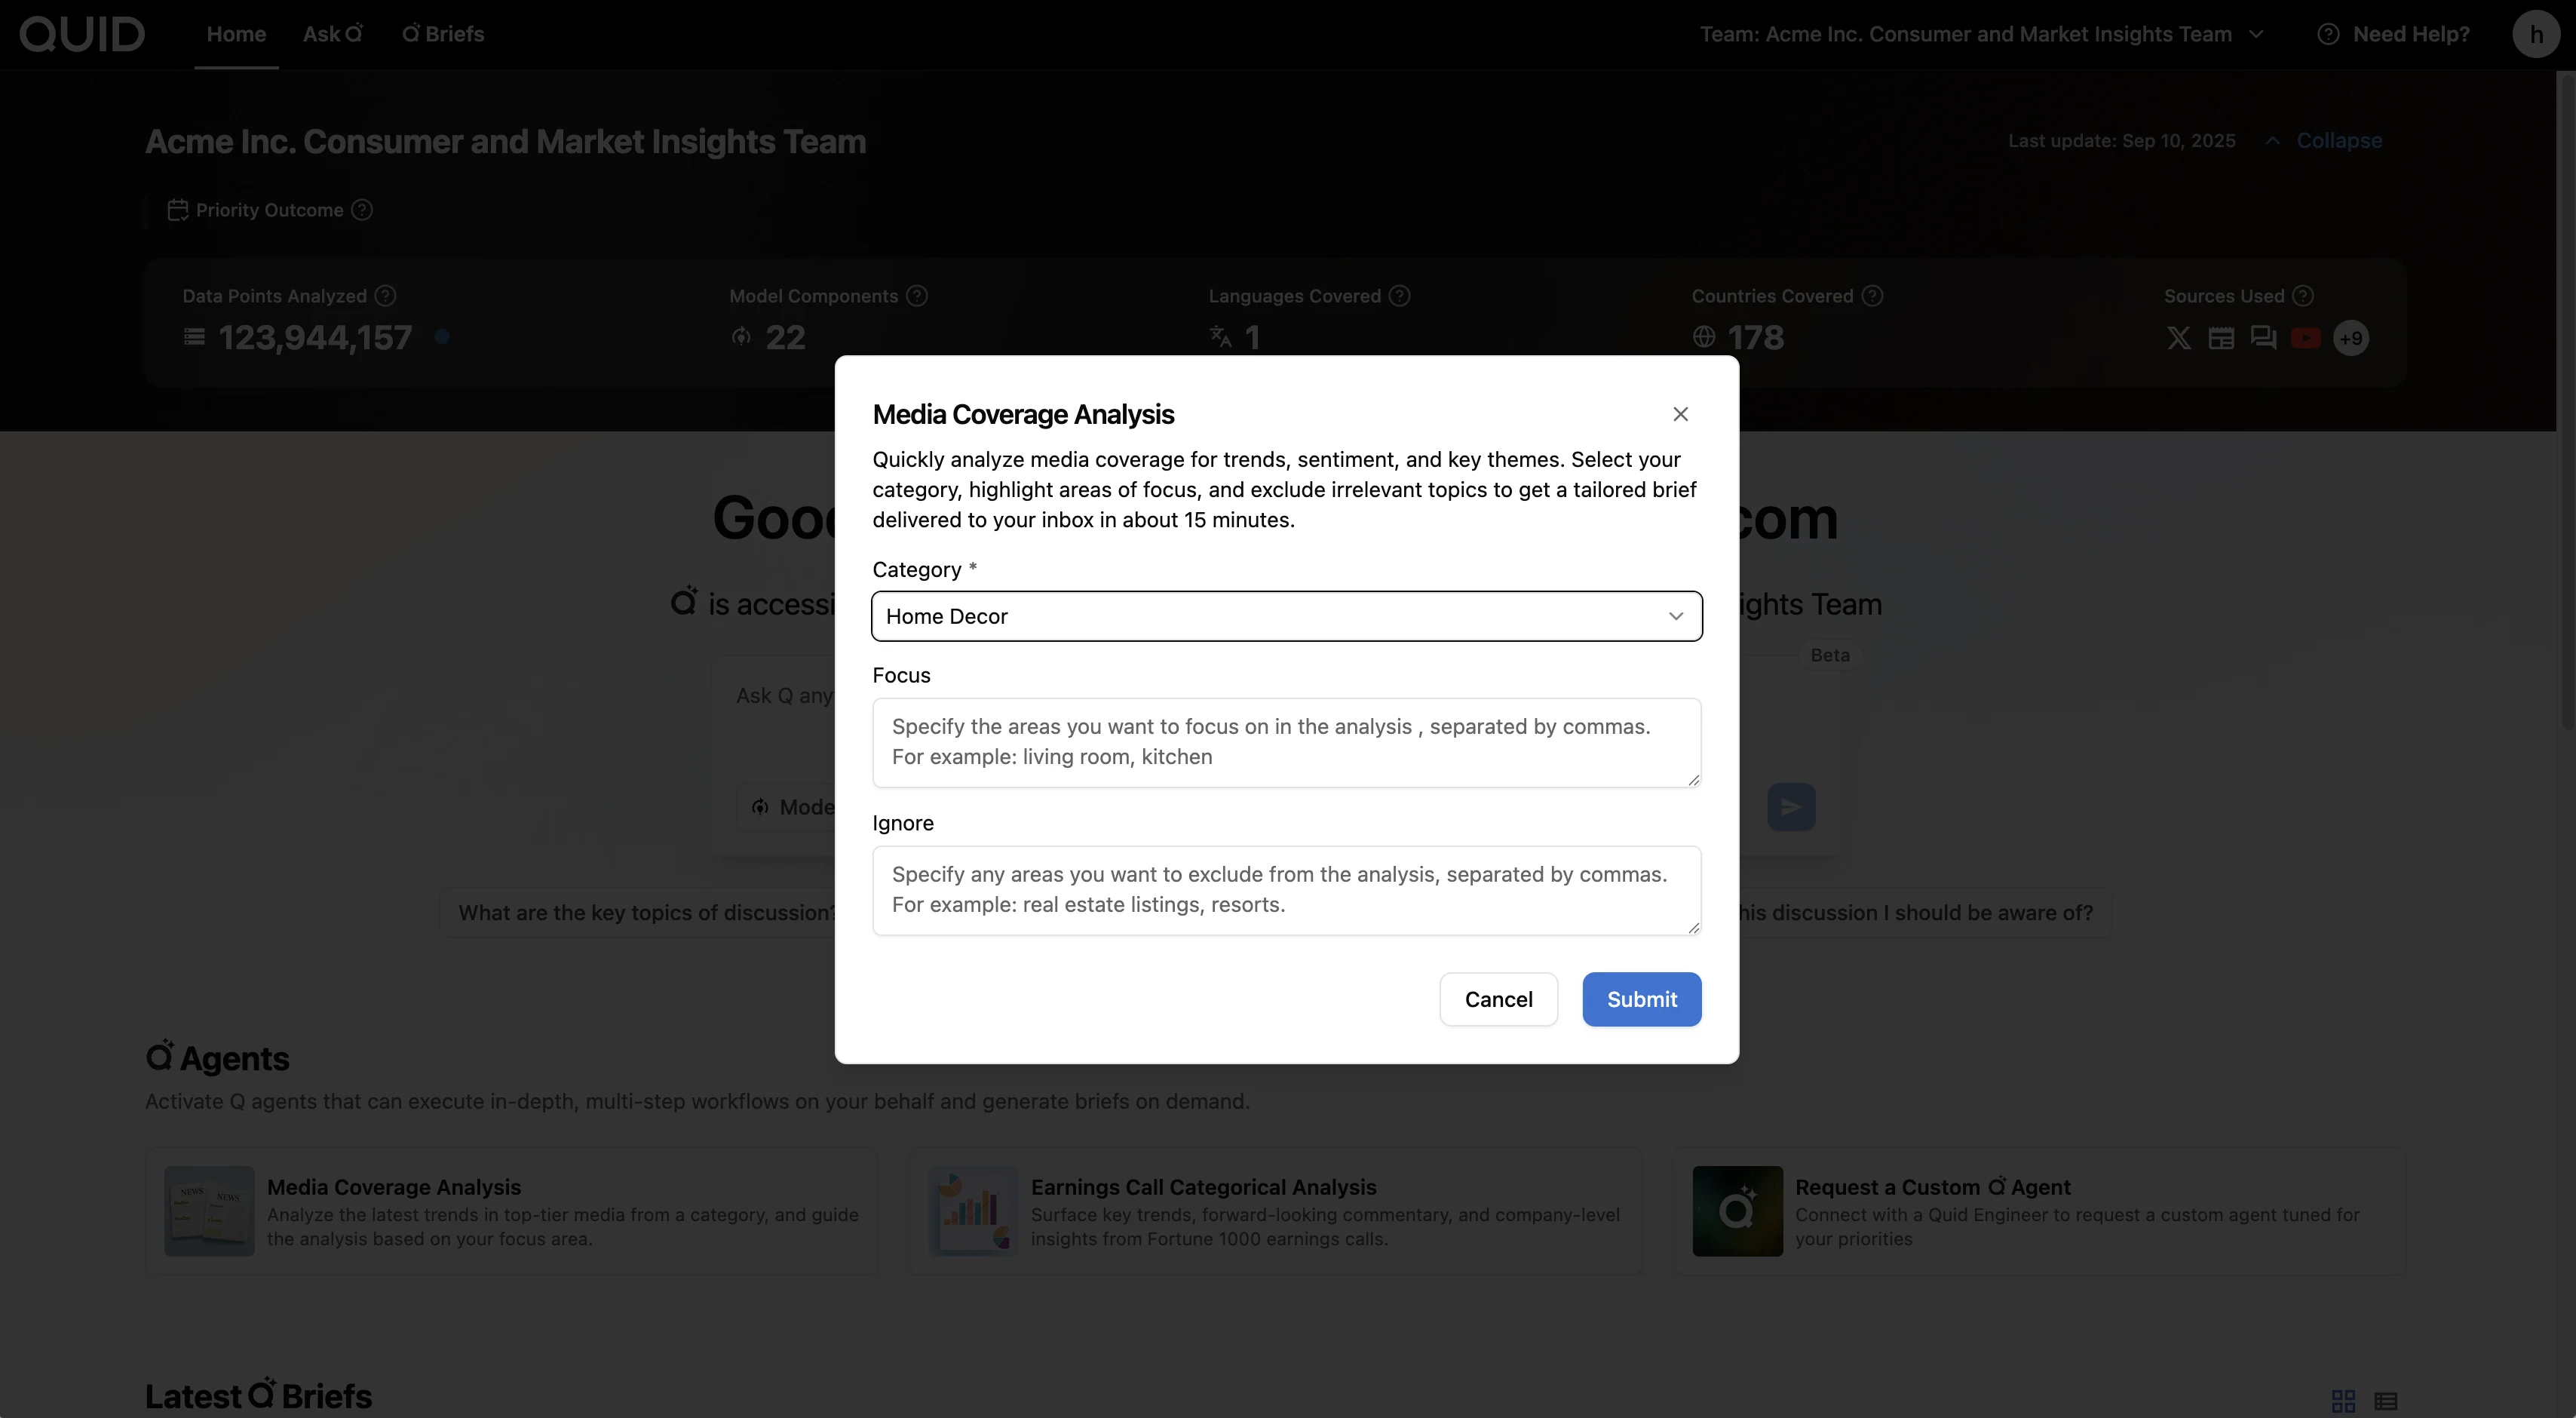
Task: Open the Category dropdown showing Home Decor
Action: pyautogui.click(x=1286, y=616)
